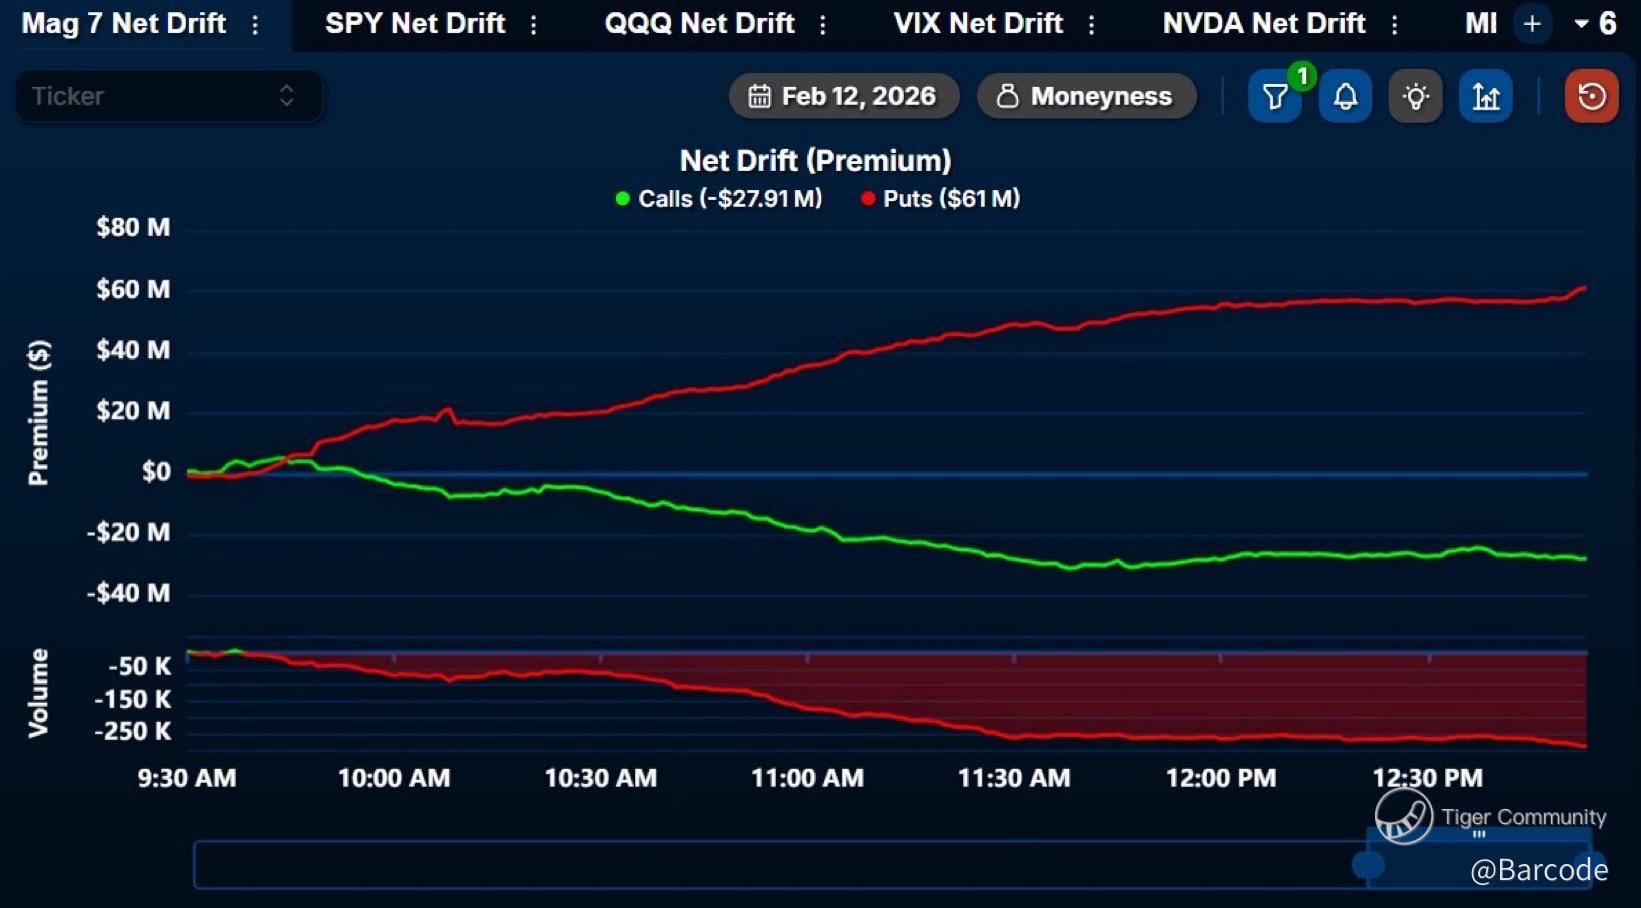Image resolution: width=1641 pixels, height=908 pixels.
Task: Click the -50 K volume axis label
Action: pos(140,667)
